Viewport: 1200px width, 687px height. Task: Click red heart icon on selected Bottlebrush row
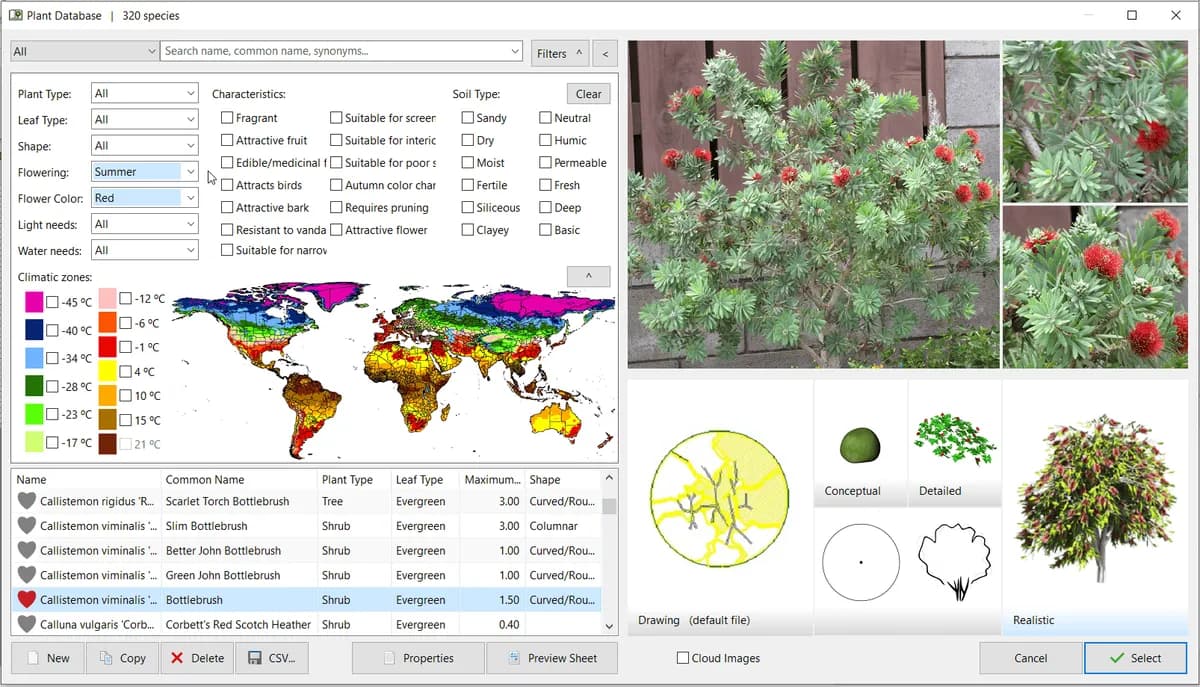[x=27, y=600]
